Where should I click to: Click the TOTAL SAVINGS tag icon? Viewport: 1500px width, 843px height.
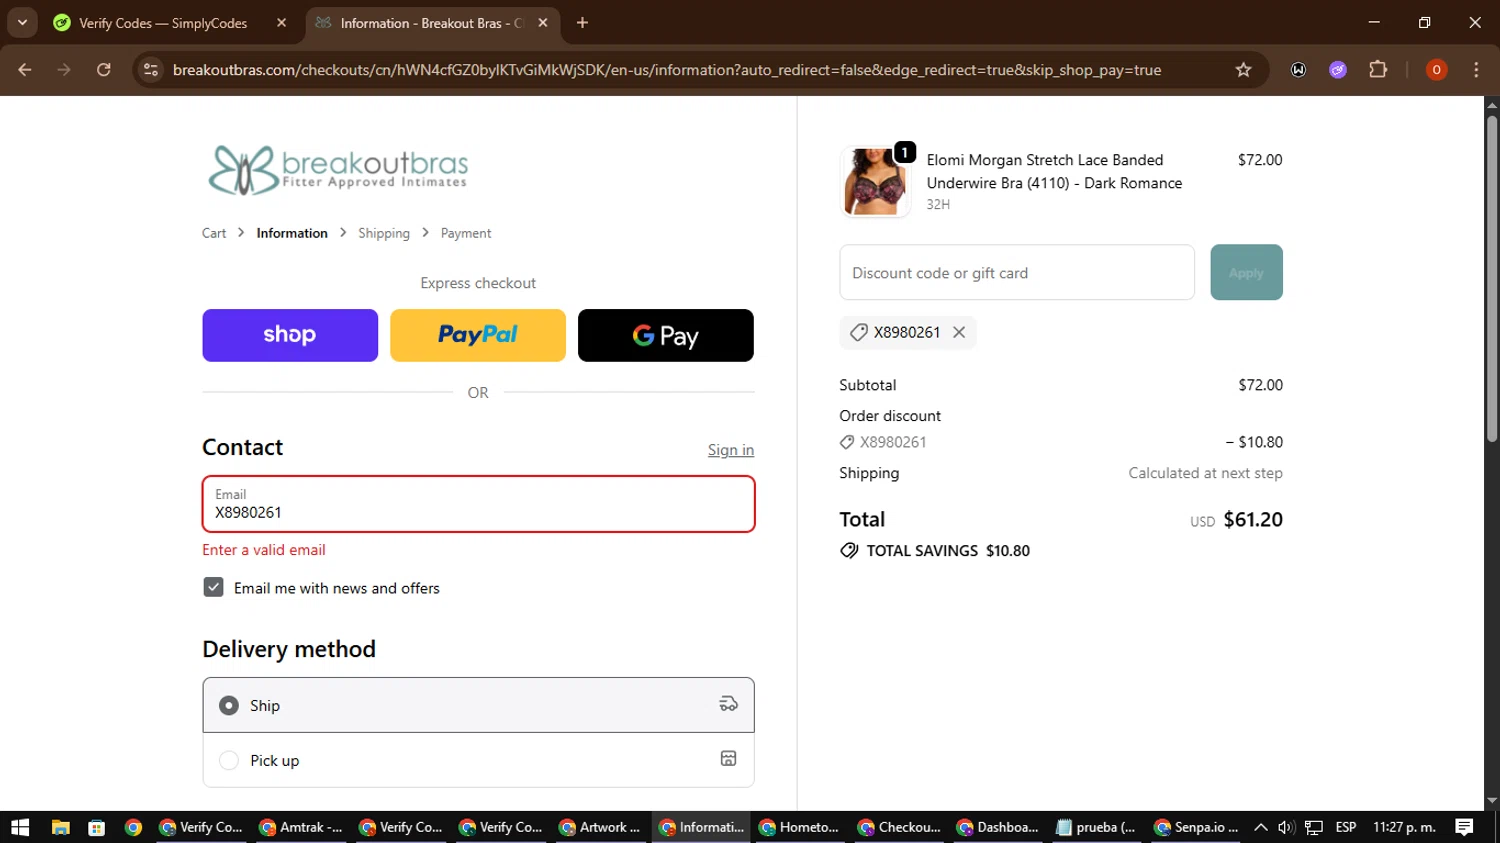[849, 551]
